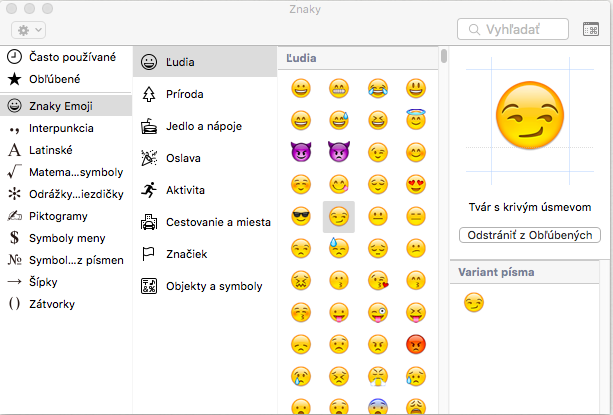
Task: Choose the crying face with tear emoji
Action: click(x=301, y=376)
